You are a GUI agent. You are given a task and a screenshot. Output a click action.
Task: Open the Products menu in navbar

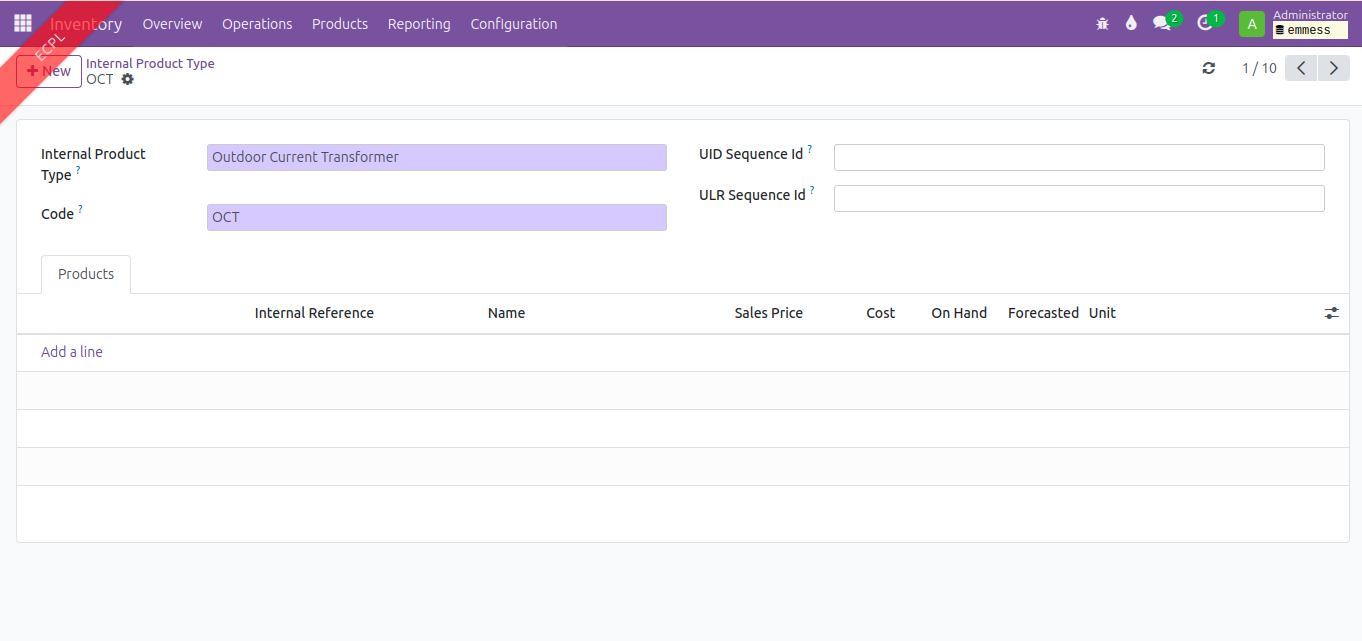[x=340, y=24]
